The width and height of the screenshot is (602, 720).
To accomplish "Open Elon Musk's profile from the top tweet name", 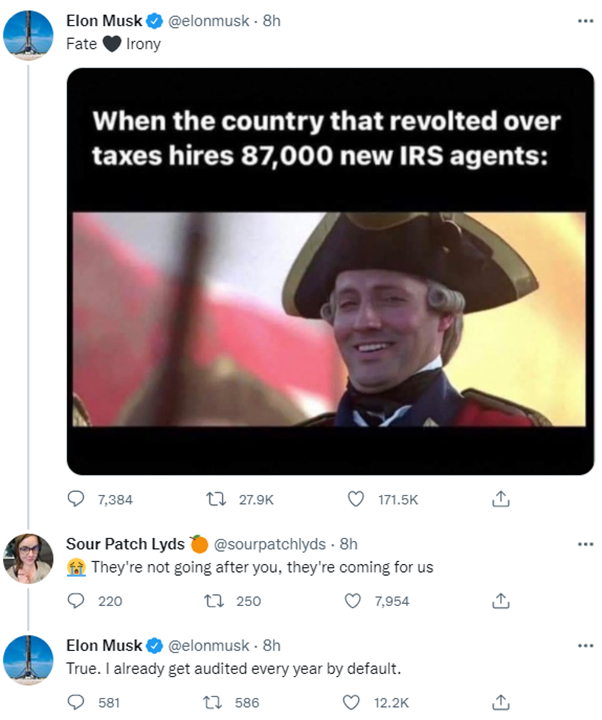I will pos(104,21).
